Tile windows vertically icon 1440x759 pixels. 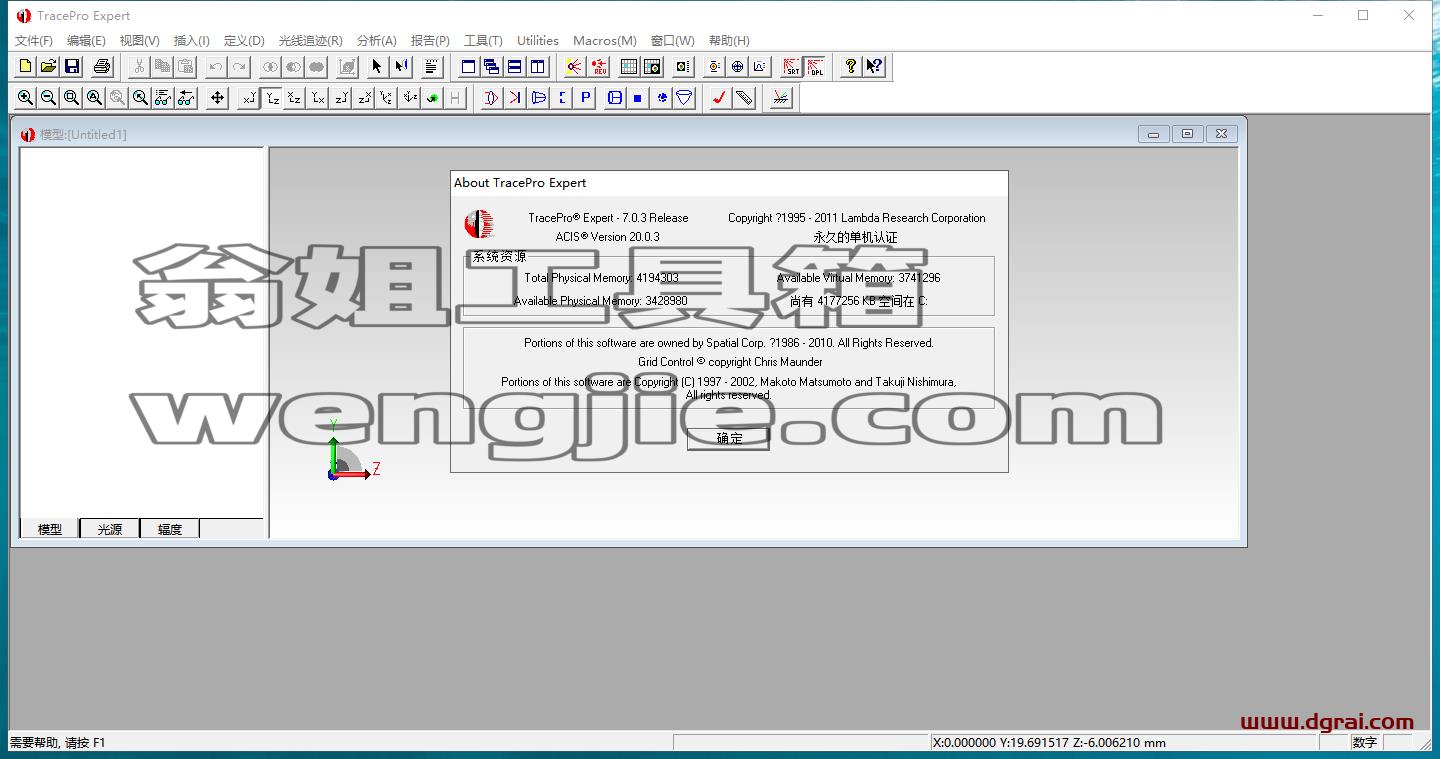click(537, 67)
